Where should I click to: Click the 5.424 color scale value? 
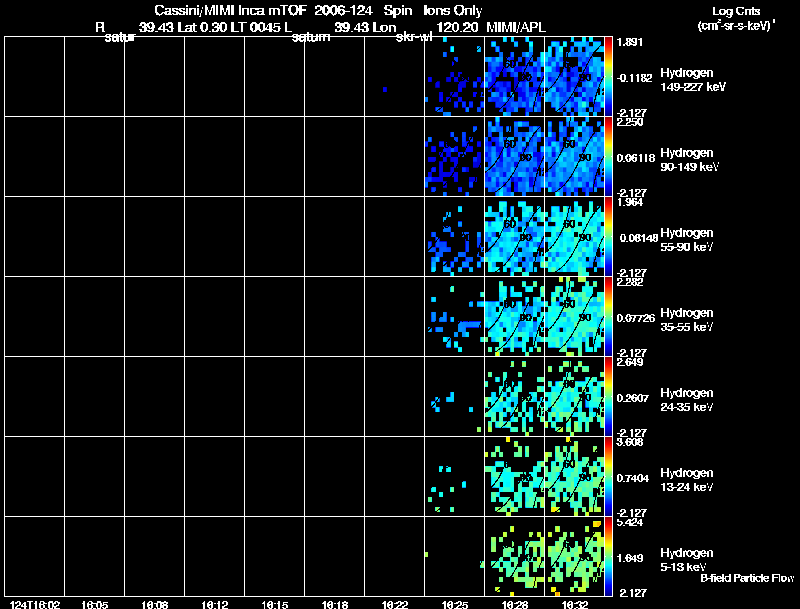(631, 523)
